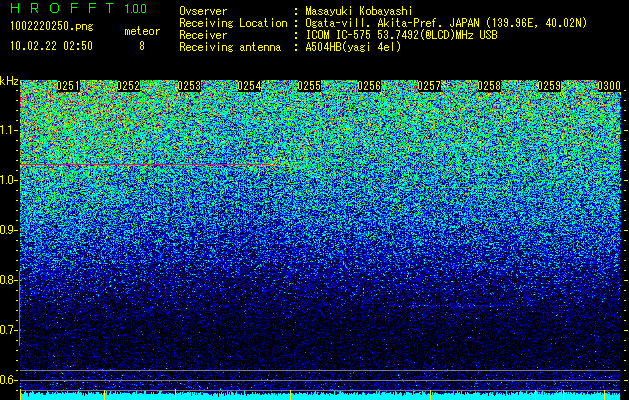Click the 0257 time marker
The image size is (629, 400).
pos(429,86)
